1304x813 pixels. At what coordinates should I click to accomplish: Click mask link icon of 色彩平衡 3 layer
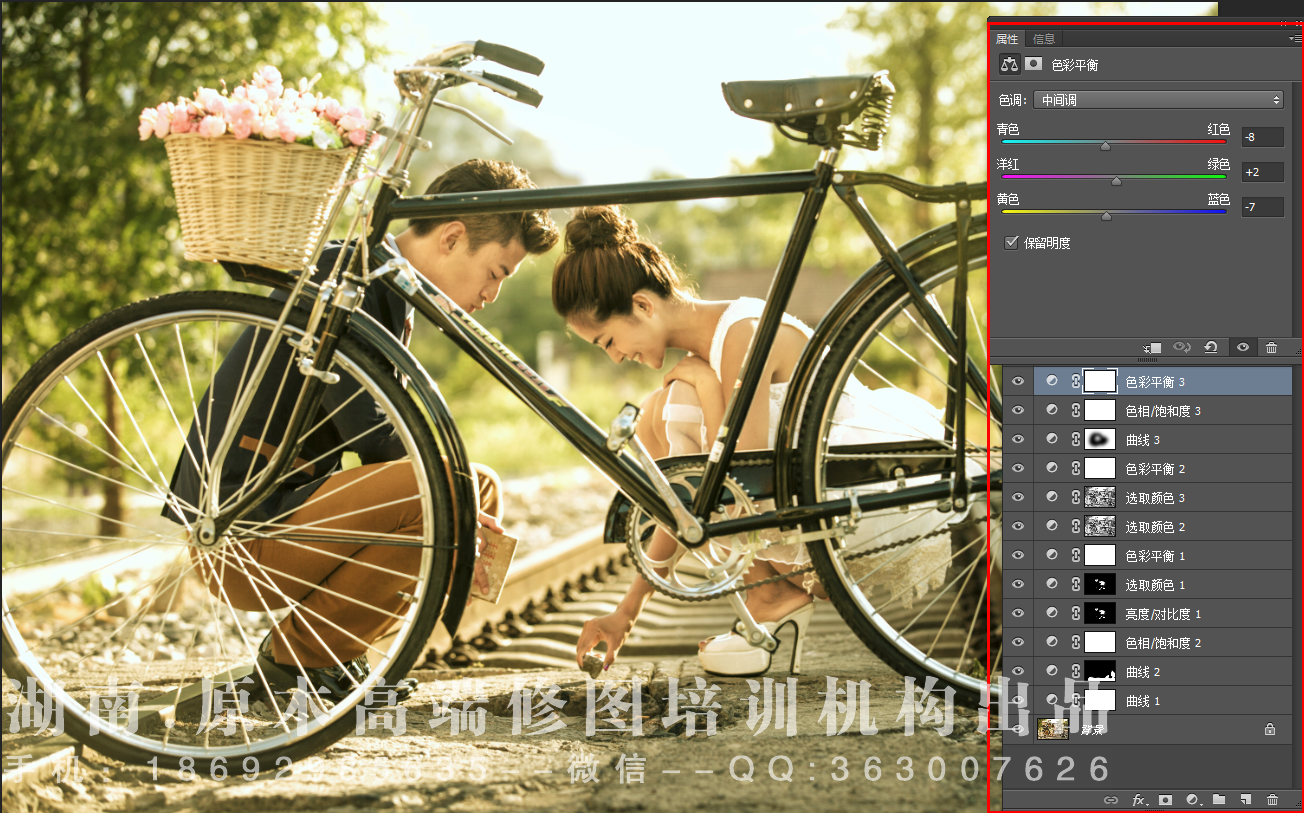pyautogui.click(x=1076, y=381)
